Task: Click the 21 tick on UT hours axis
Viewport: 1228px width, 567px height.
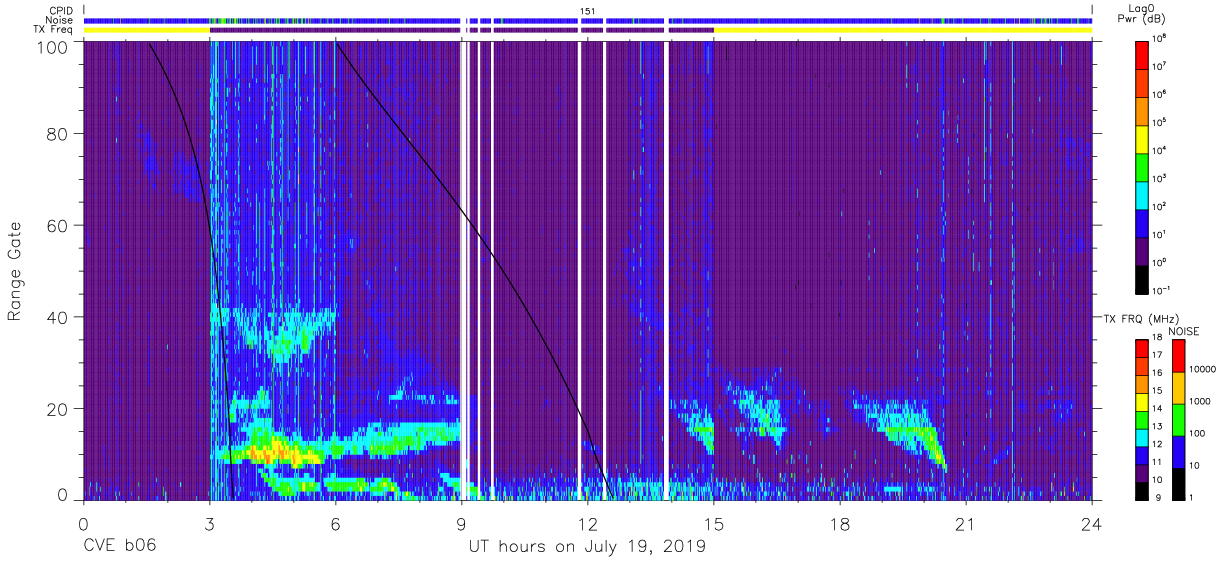Action: tap(966, 523)
